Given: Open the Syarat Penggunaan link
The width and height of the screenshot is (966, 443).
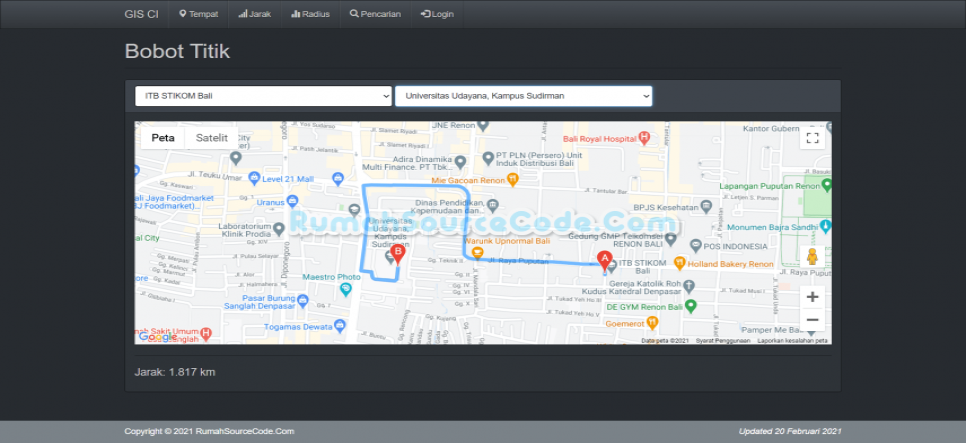Looking at the screenshot, I should coord(723,341).
